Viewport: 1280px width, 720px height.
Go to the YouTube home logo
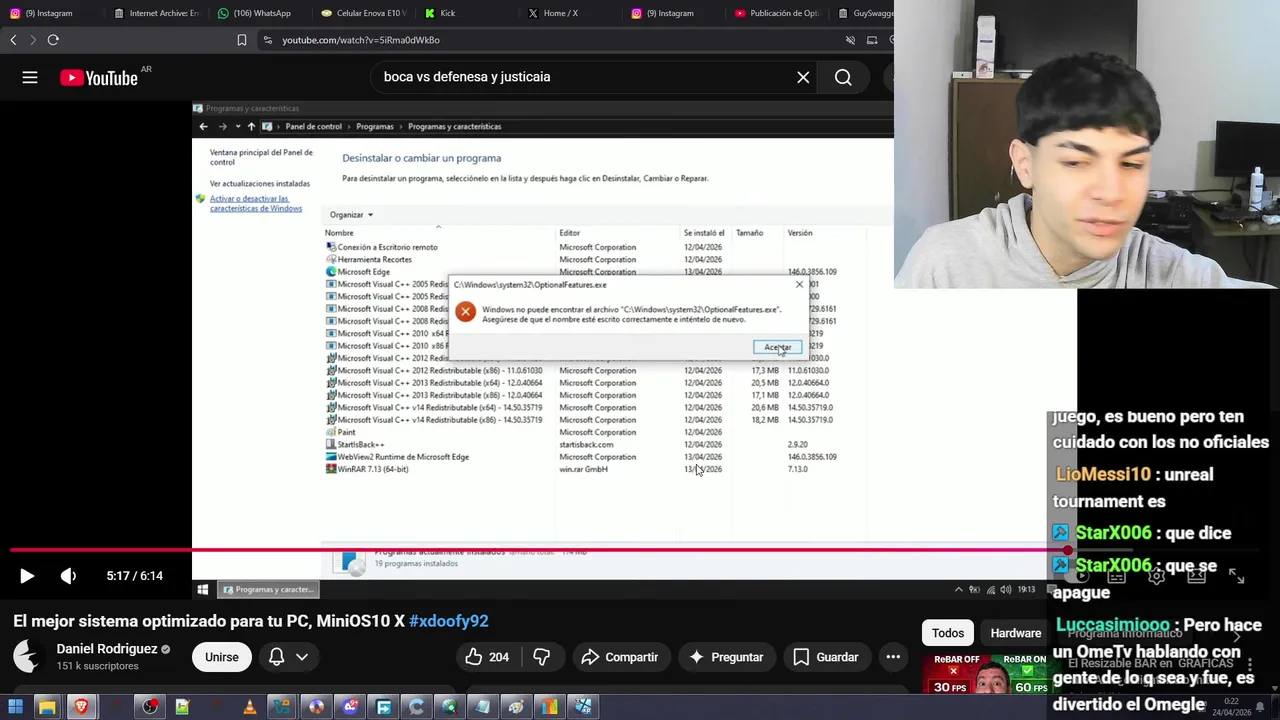coord(98,78)
